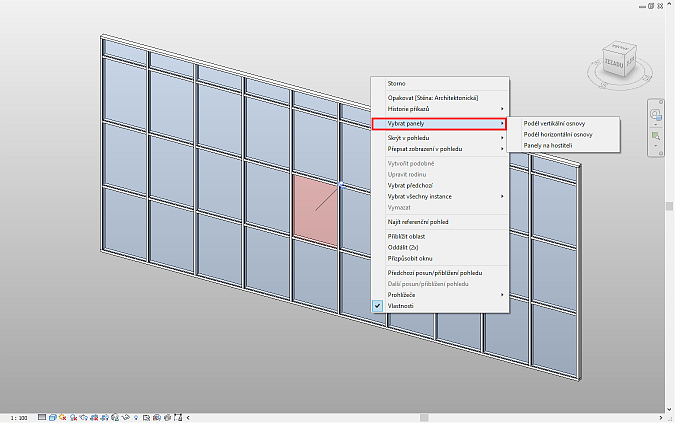The image size is (675, 423).
Task: Click the Zoom Region icon in navigation bar
Action: pyautogui.click(x=656, y=135)
